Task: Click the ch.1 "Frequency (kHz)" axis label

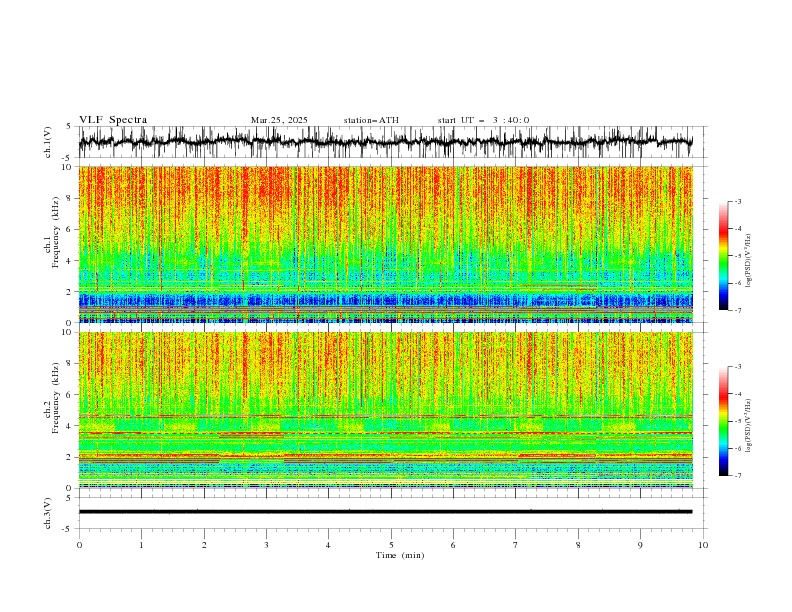Action: pyautogui.click(x=56, y=232)
